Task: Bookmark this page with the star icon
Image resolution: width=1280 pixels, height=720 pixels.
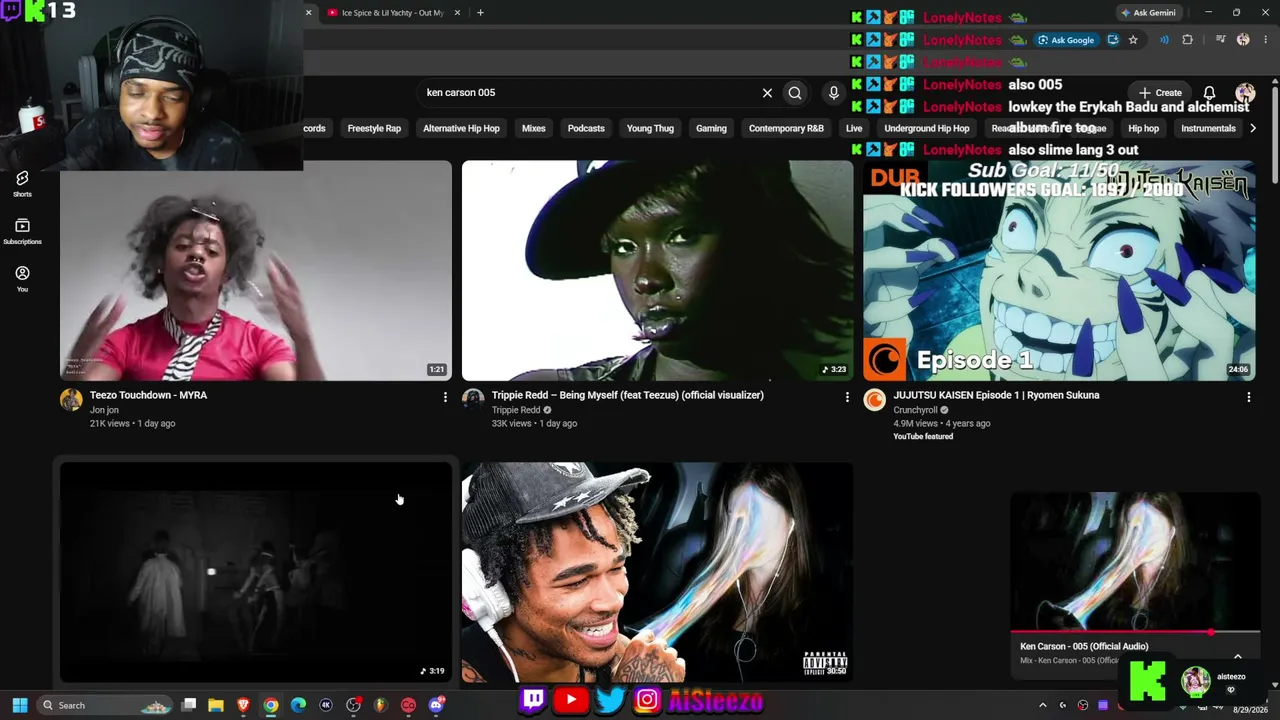Action: [x=1133, y=40]
